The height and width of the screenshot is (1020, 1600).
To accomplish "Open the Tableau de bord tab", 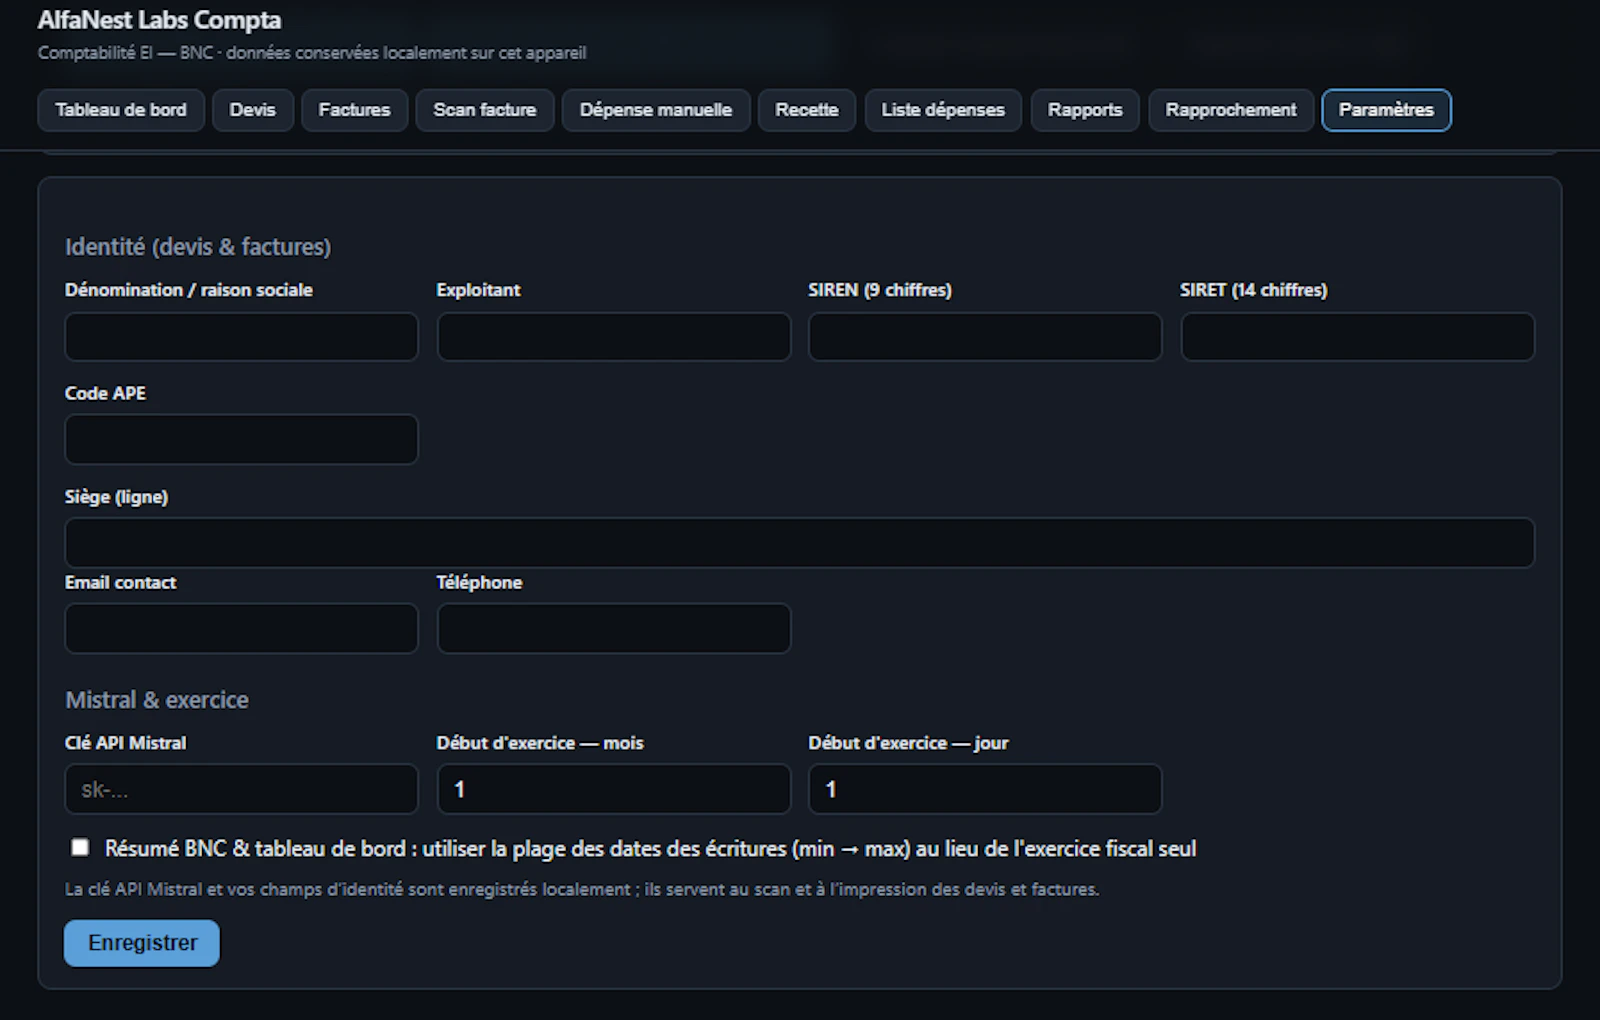I will (121, 110).
